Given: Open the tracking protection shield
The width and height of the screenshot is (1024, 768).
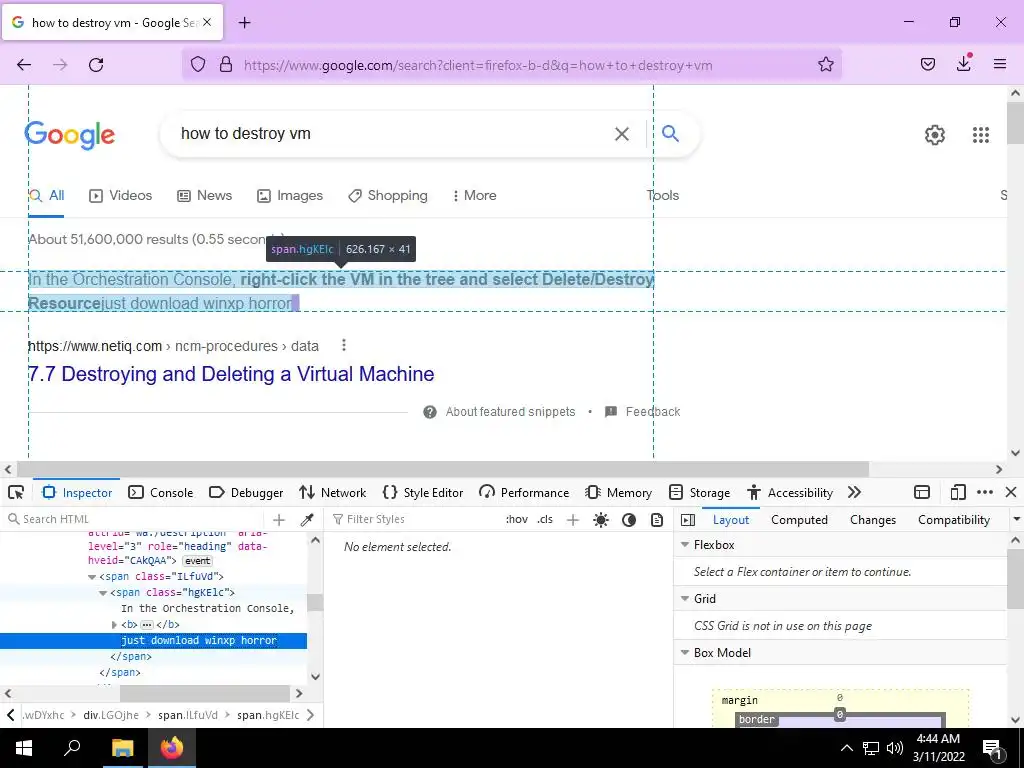Looking at the screenshot, I should (x=198, y=65).
